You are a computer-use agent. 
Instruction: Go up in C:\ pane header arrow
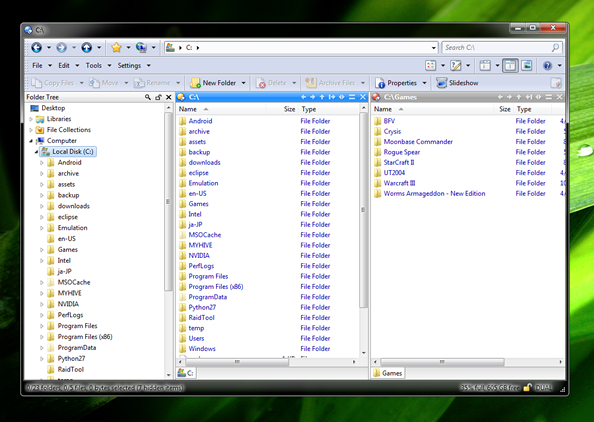[x=322, y=97]
